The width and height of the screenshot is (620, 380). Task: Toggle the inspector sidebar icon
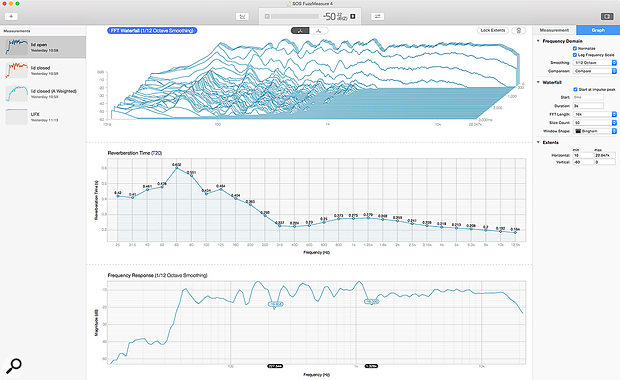click(607, 16)
